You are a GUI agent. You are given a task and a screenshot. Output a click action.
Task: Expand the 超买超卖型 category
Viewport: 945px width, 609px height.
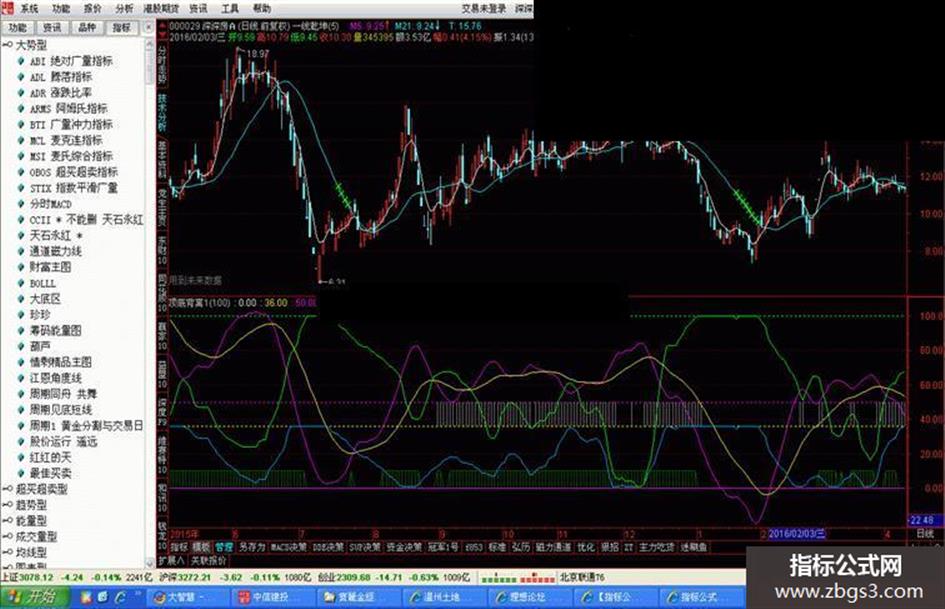point(7,489)
